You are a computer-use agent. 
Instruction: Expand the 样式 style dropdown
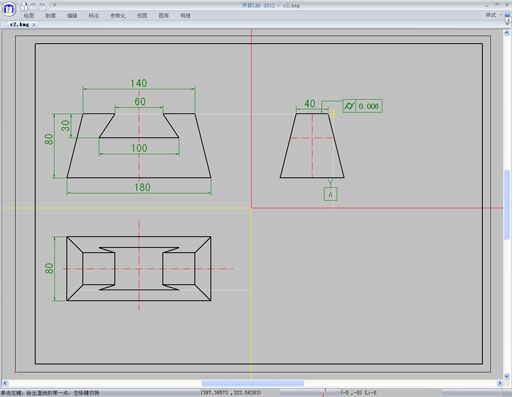click(493, 15)
